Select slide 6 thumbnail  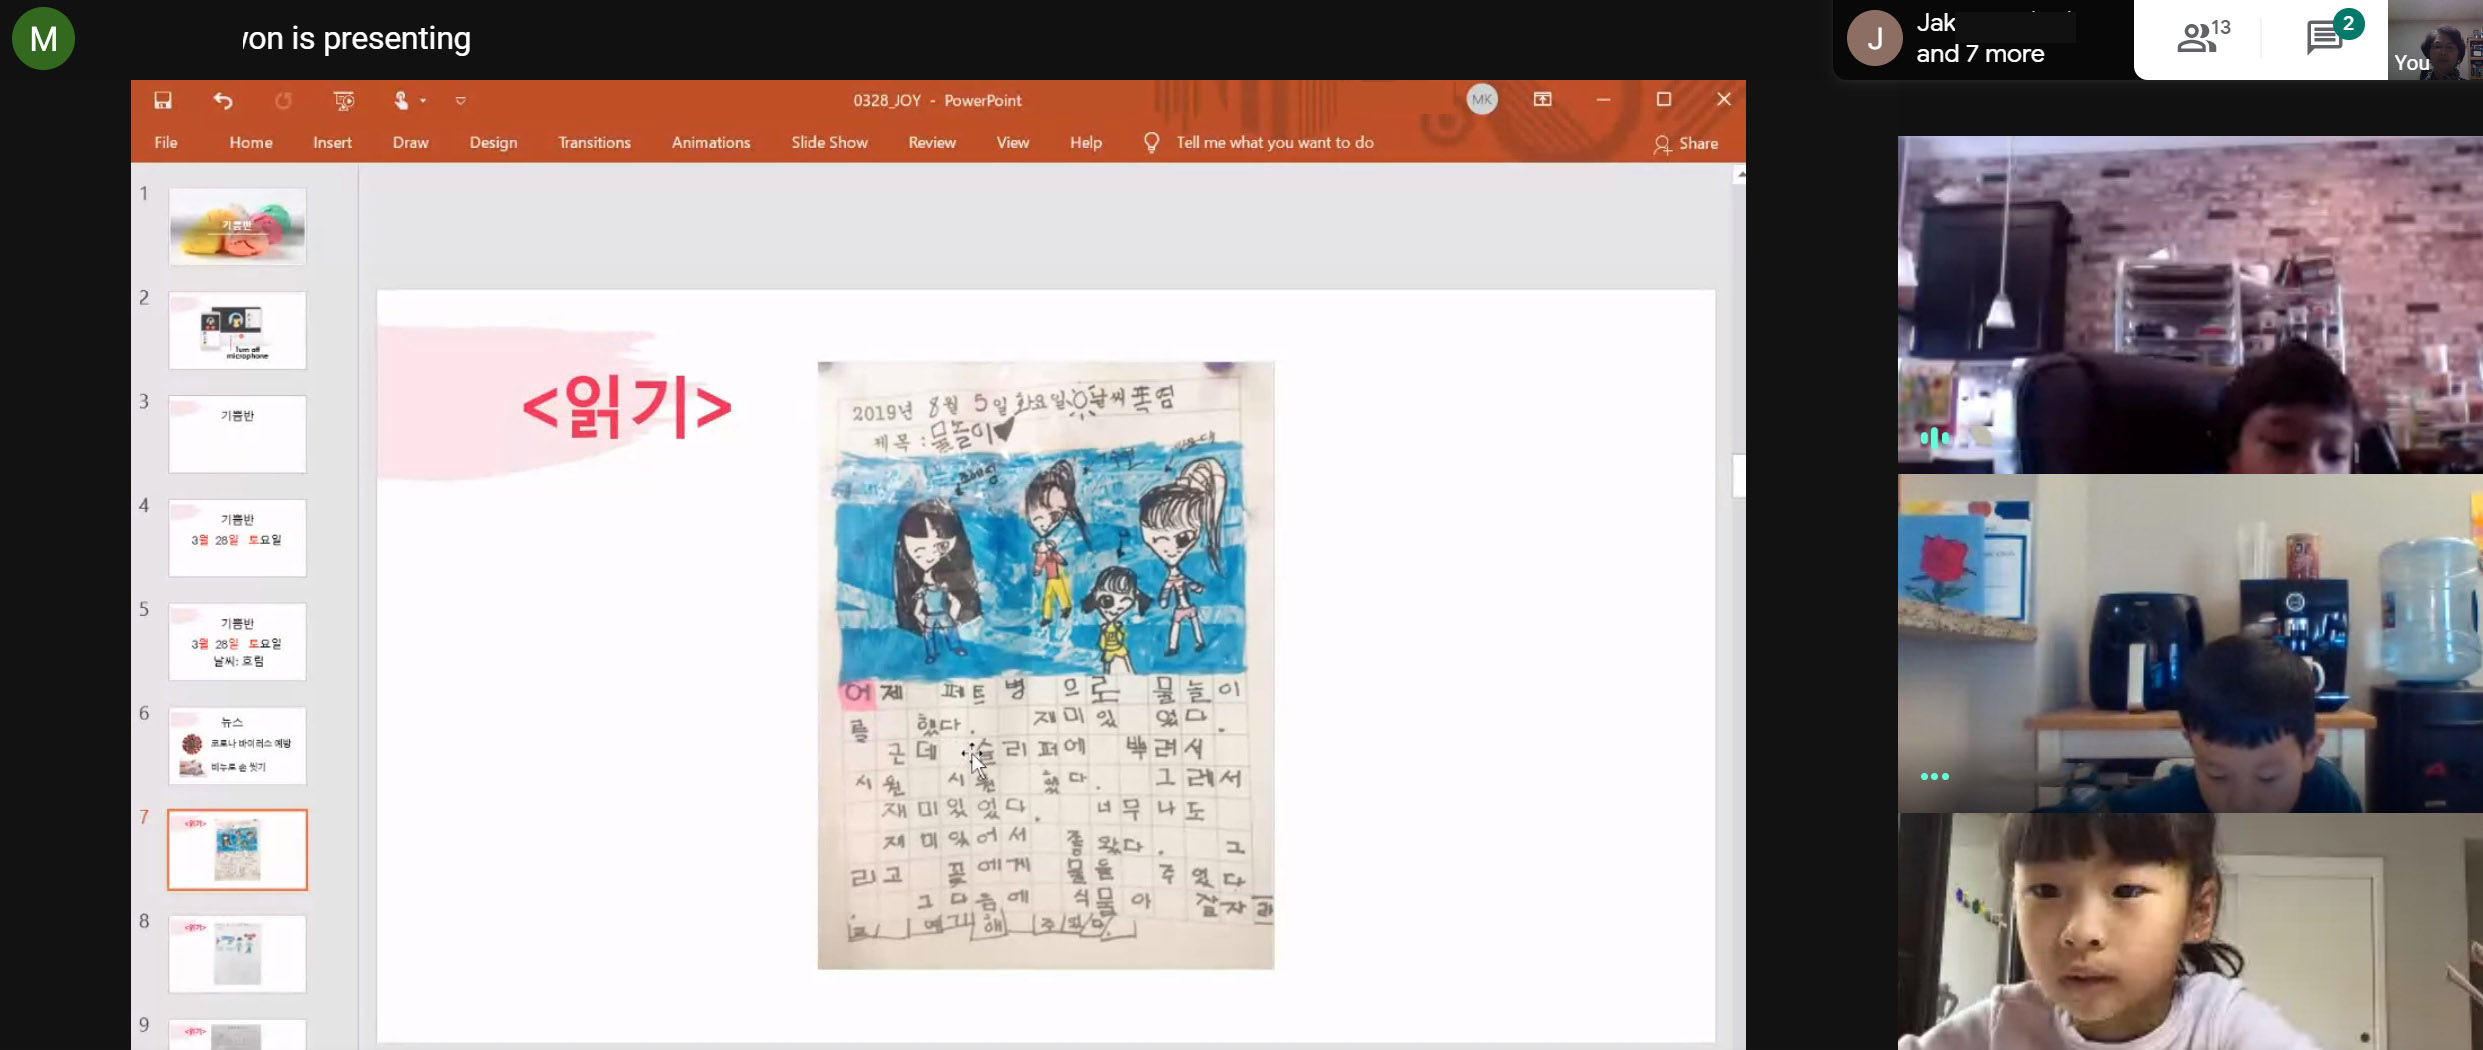237,746
